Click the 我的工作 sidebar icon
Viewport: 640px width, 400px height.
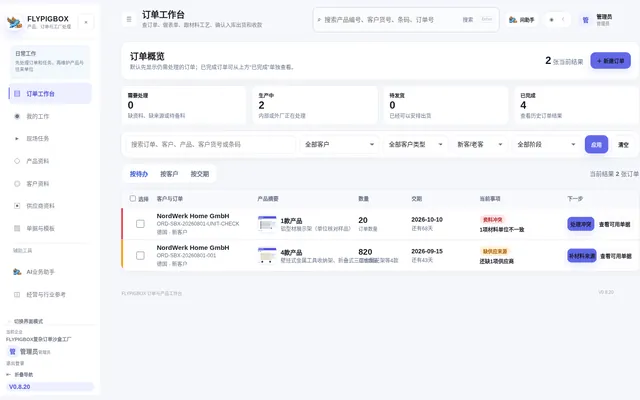pyautogui.click(x=17, y=116)
